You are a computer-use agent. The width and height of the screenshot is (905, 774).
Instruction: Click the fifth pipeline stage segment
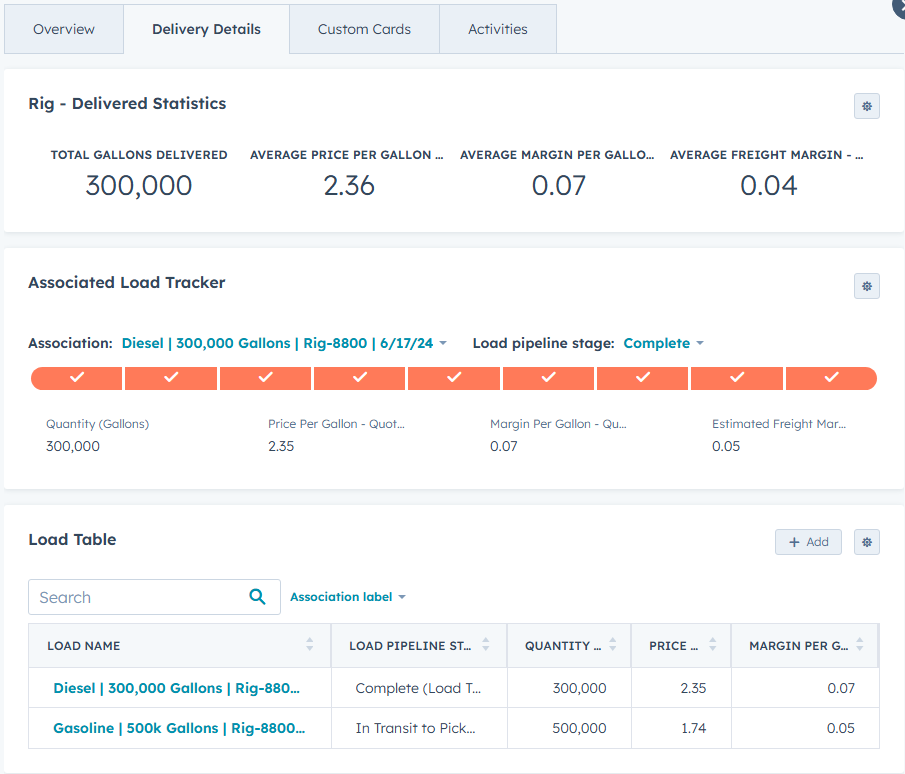tap(454, 378)
